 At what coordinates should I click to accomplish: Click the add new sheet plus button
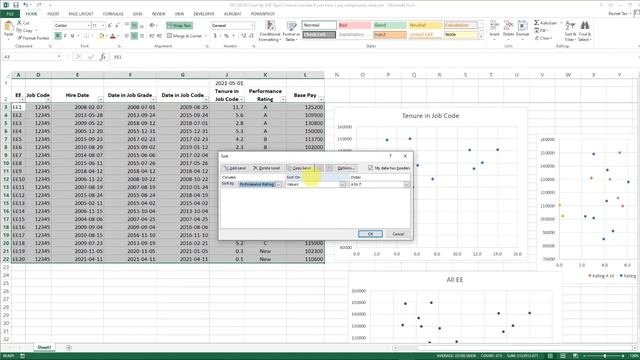pos(69,348)
